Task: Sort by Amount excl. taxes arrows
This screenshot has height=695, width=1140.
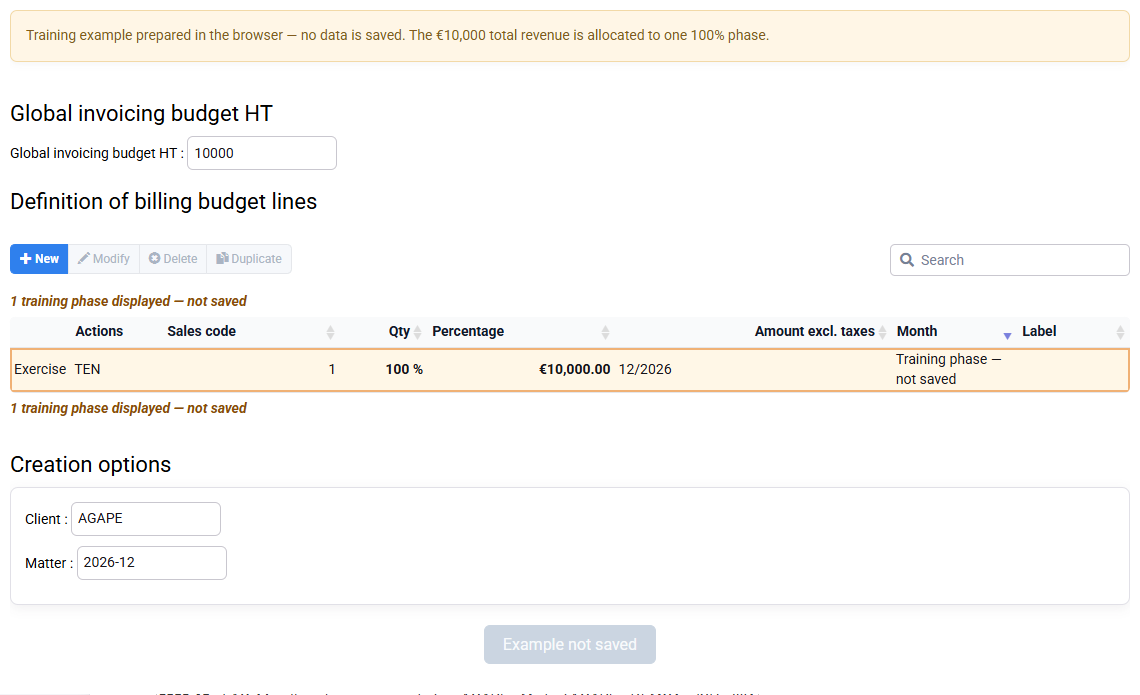Action: [882, 332]
